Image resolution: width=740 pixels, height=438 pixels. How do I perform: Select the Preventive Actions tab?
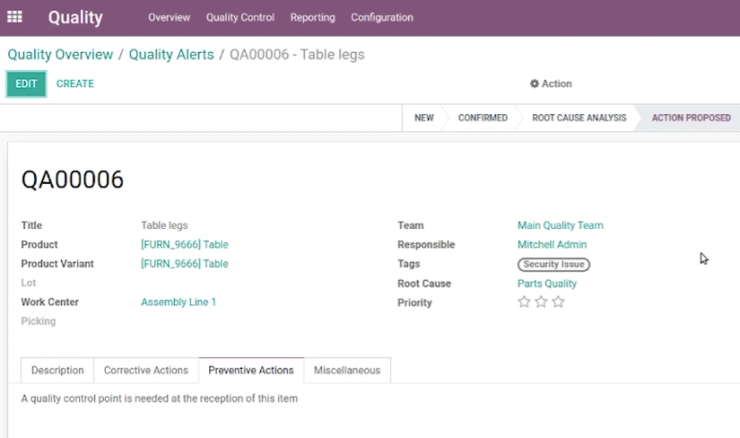(x=251, y=370)
